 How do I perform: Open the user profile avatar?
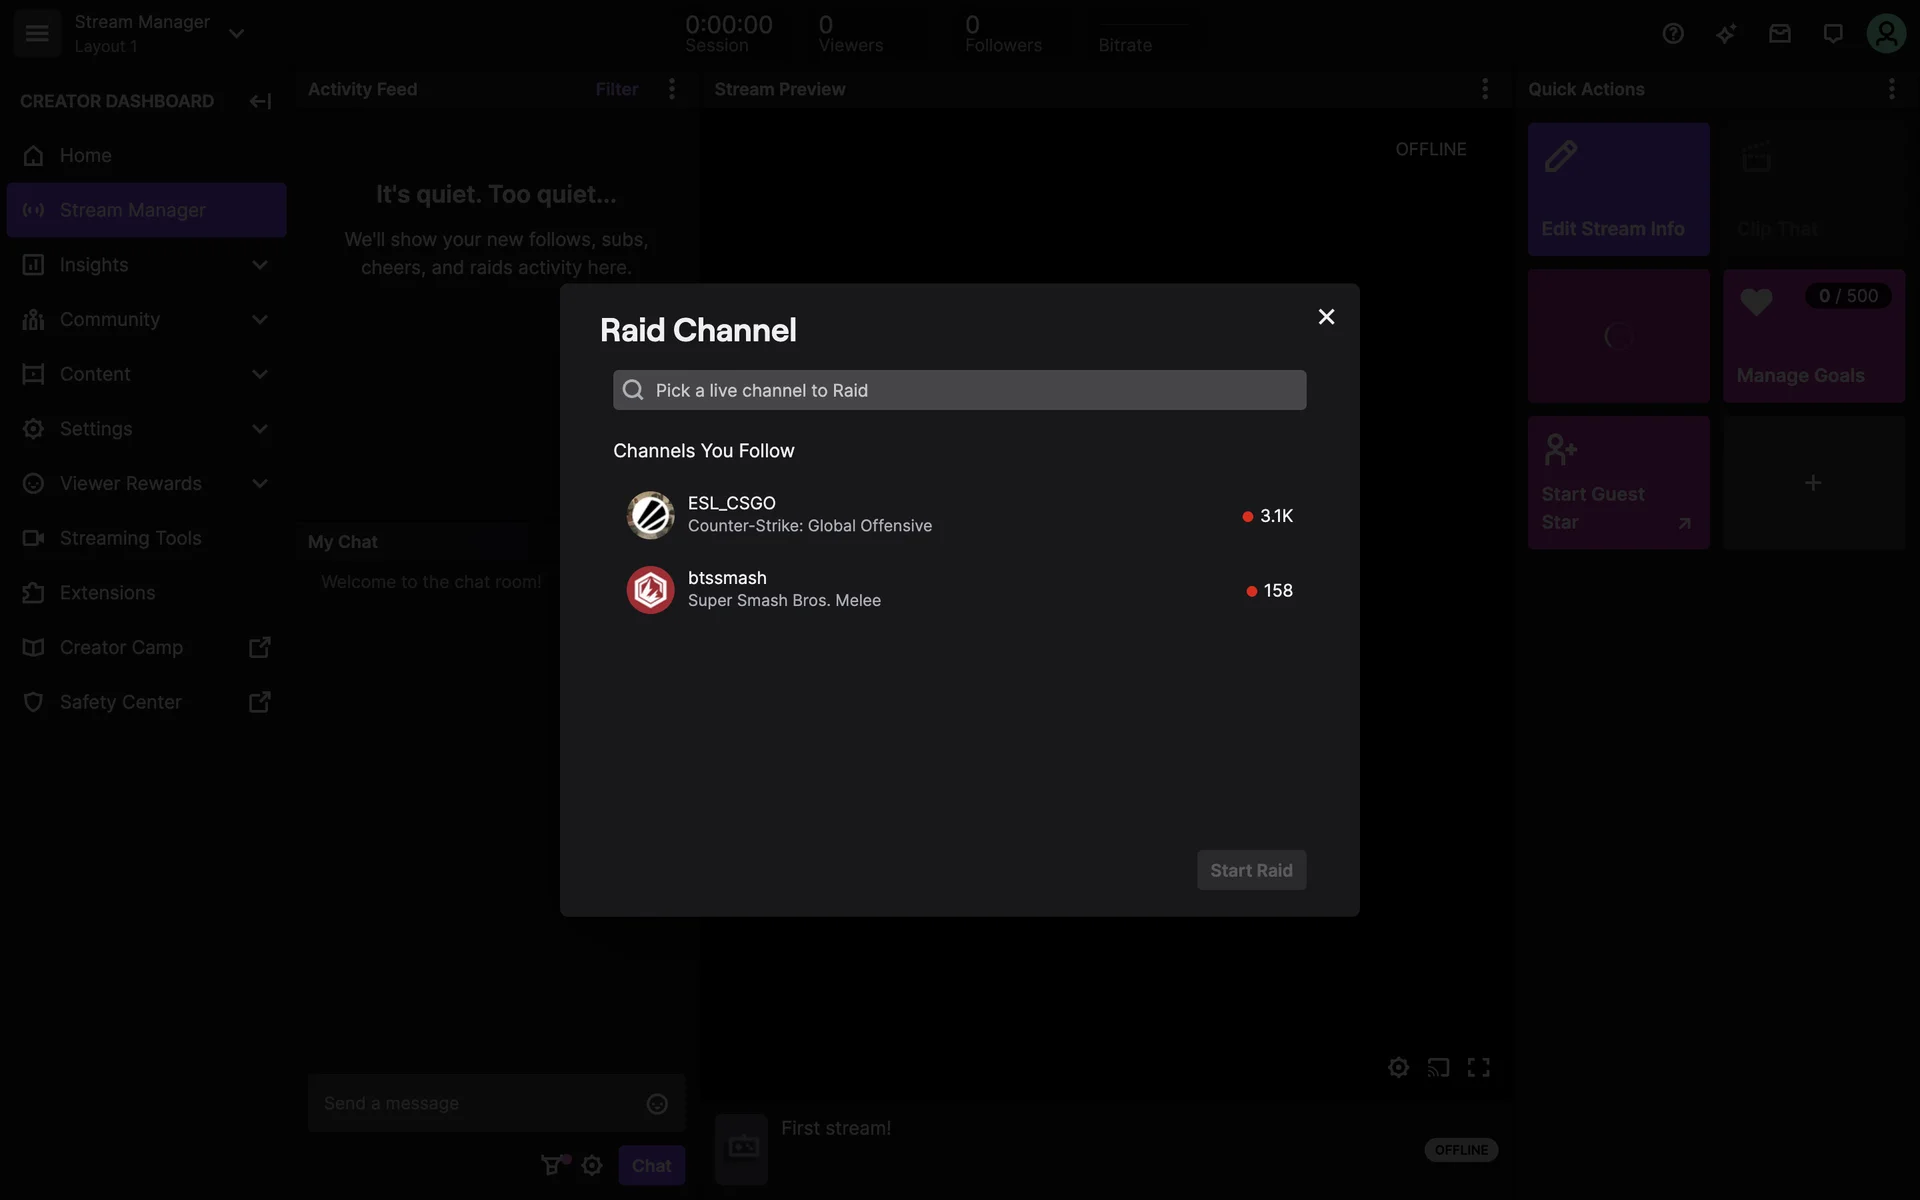[1885, 34]
